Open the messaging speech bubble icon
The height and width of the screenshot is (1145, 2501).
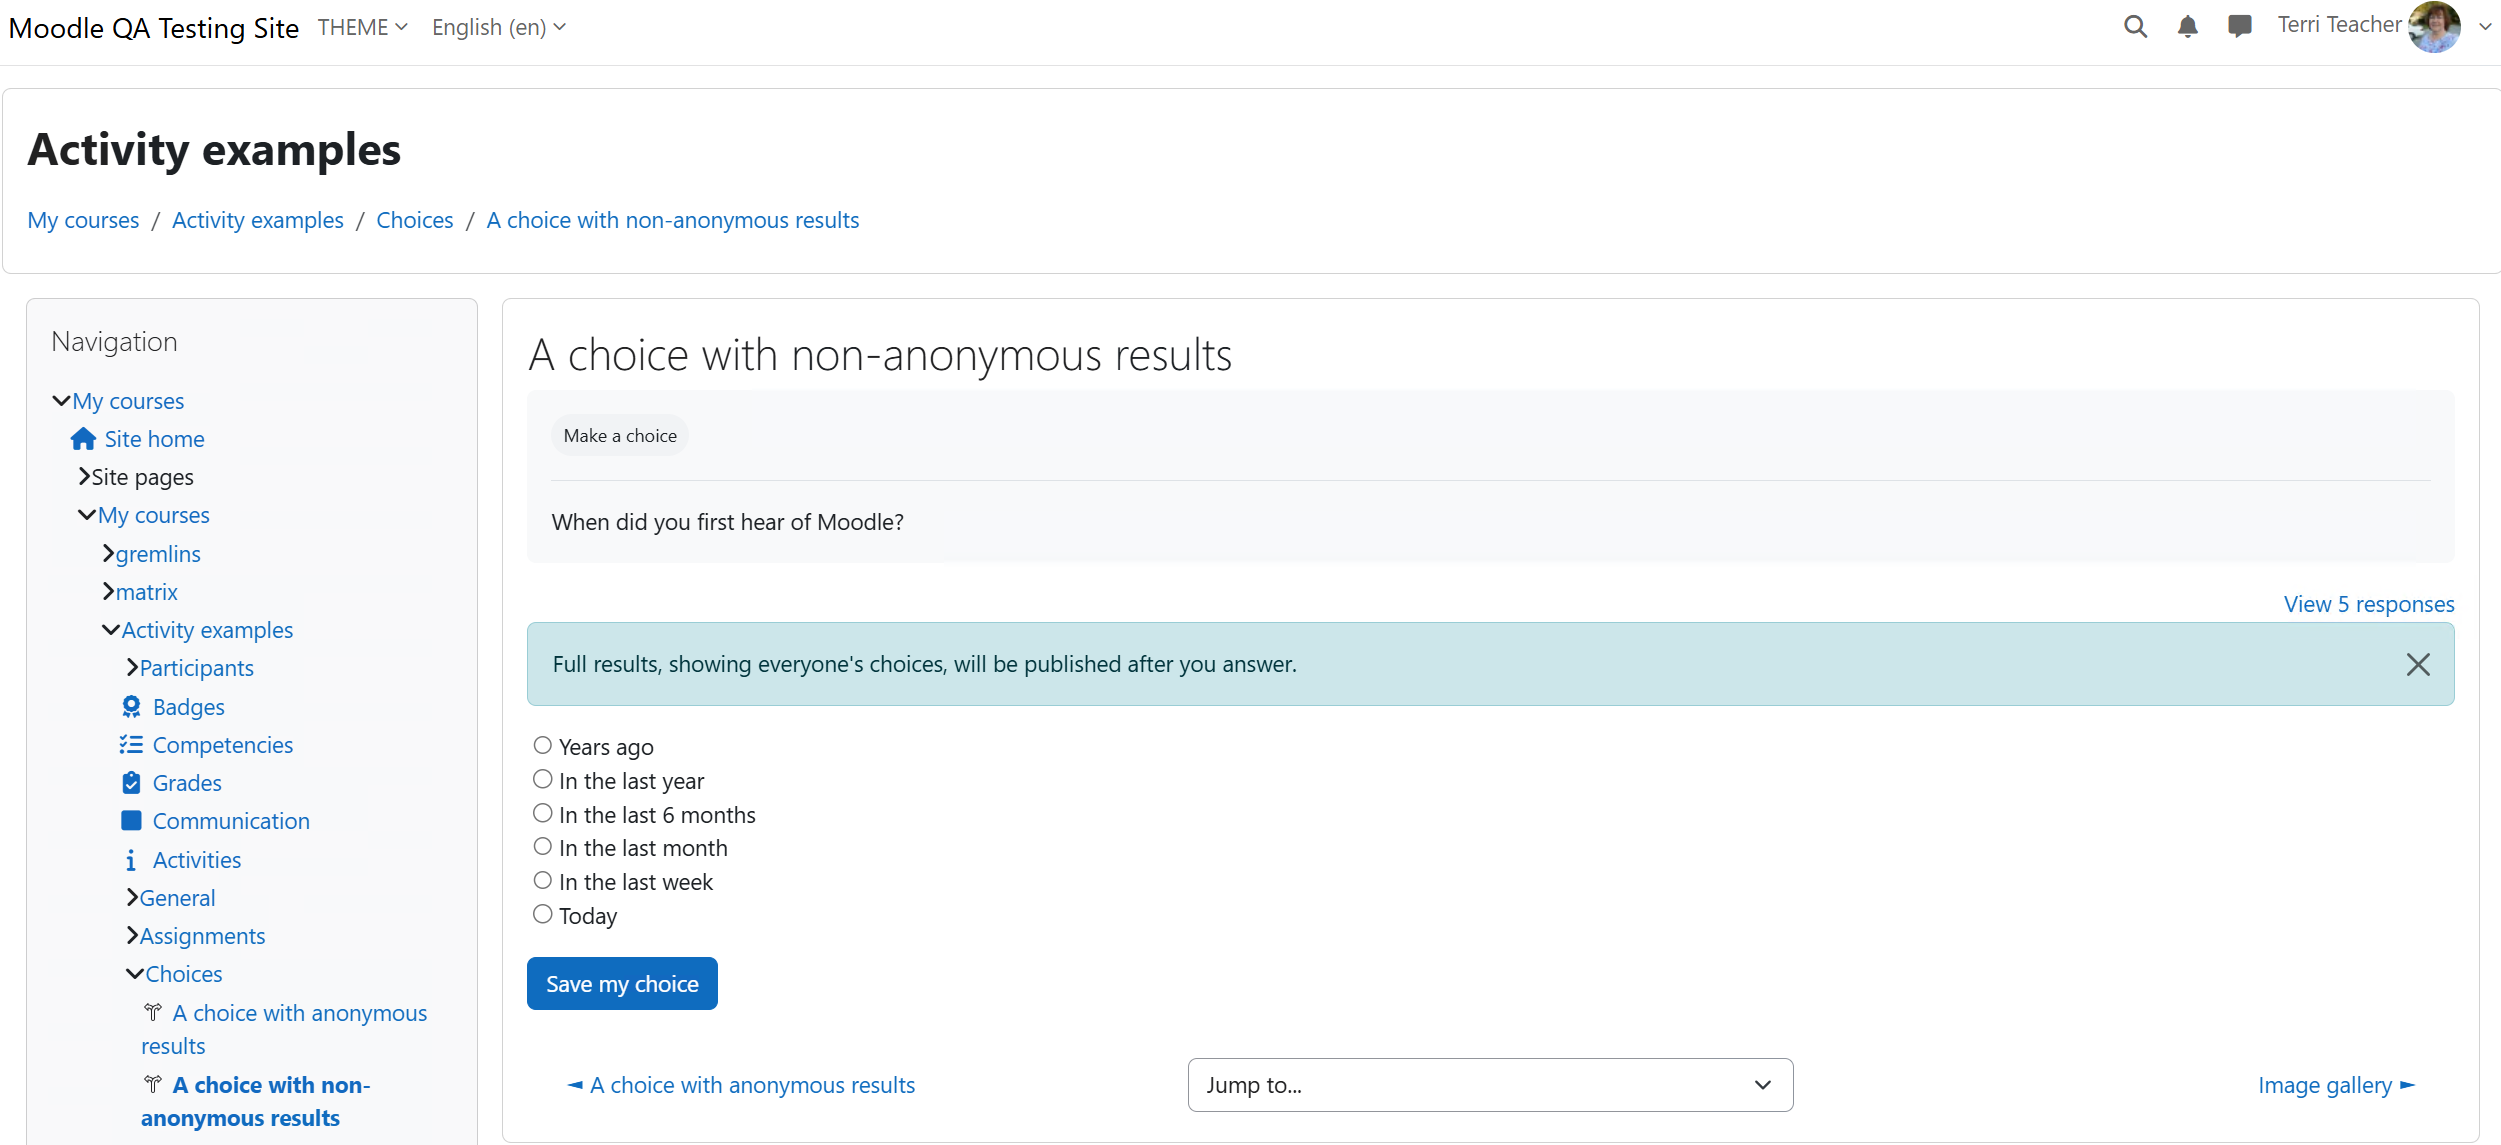click(x=2239, y=27)
